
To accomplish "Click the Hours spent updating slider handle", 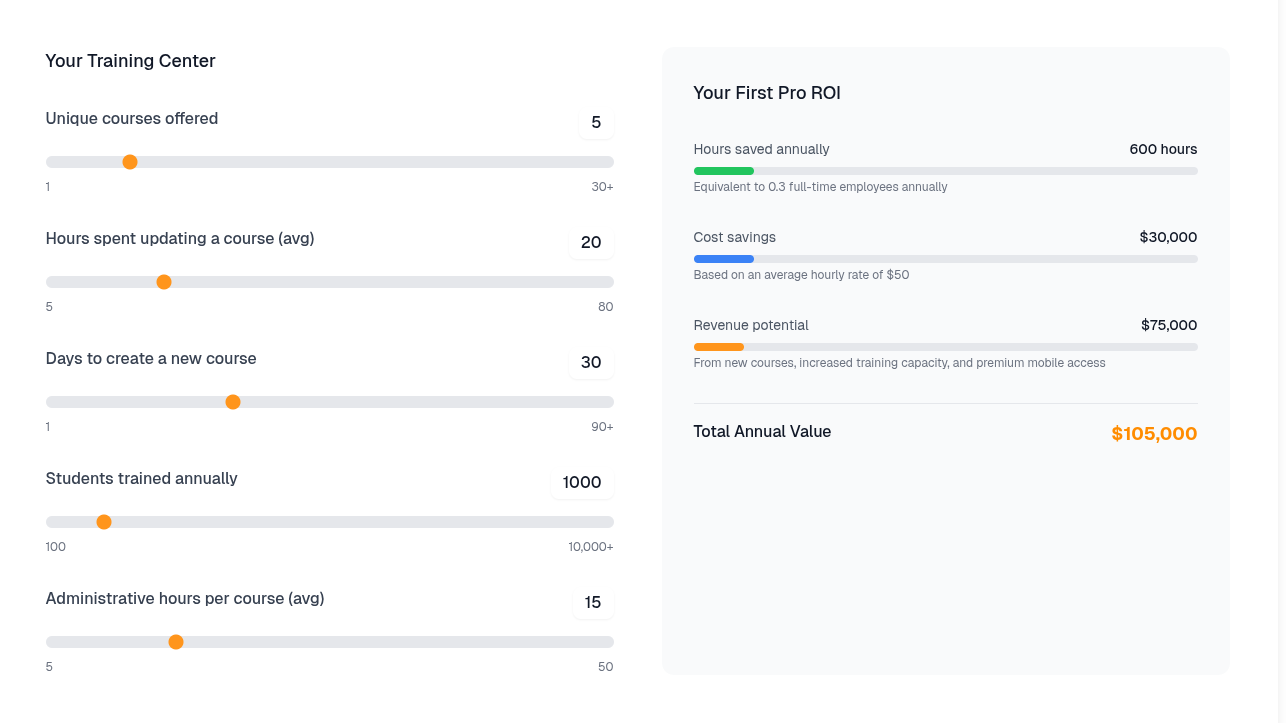I will [x=164, y=282].
